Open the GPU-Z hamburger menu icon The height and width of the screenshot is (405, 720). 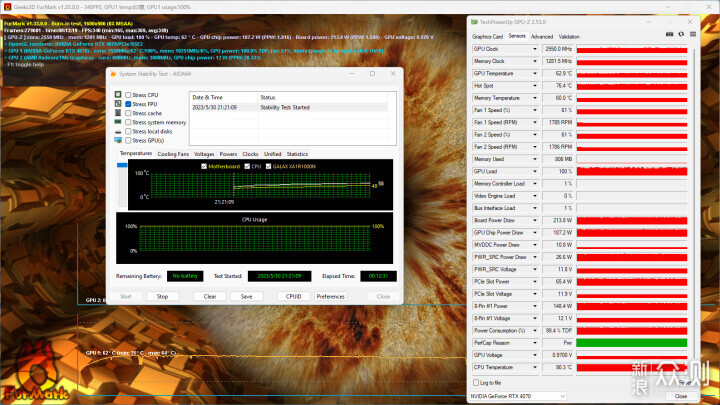692,34
